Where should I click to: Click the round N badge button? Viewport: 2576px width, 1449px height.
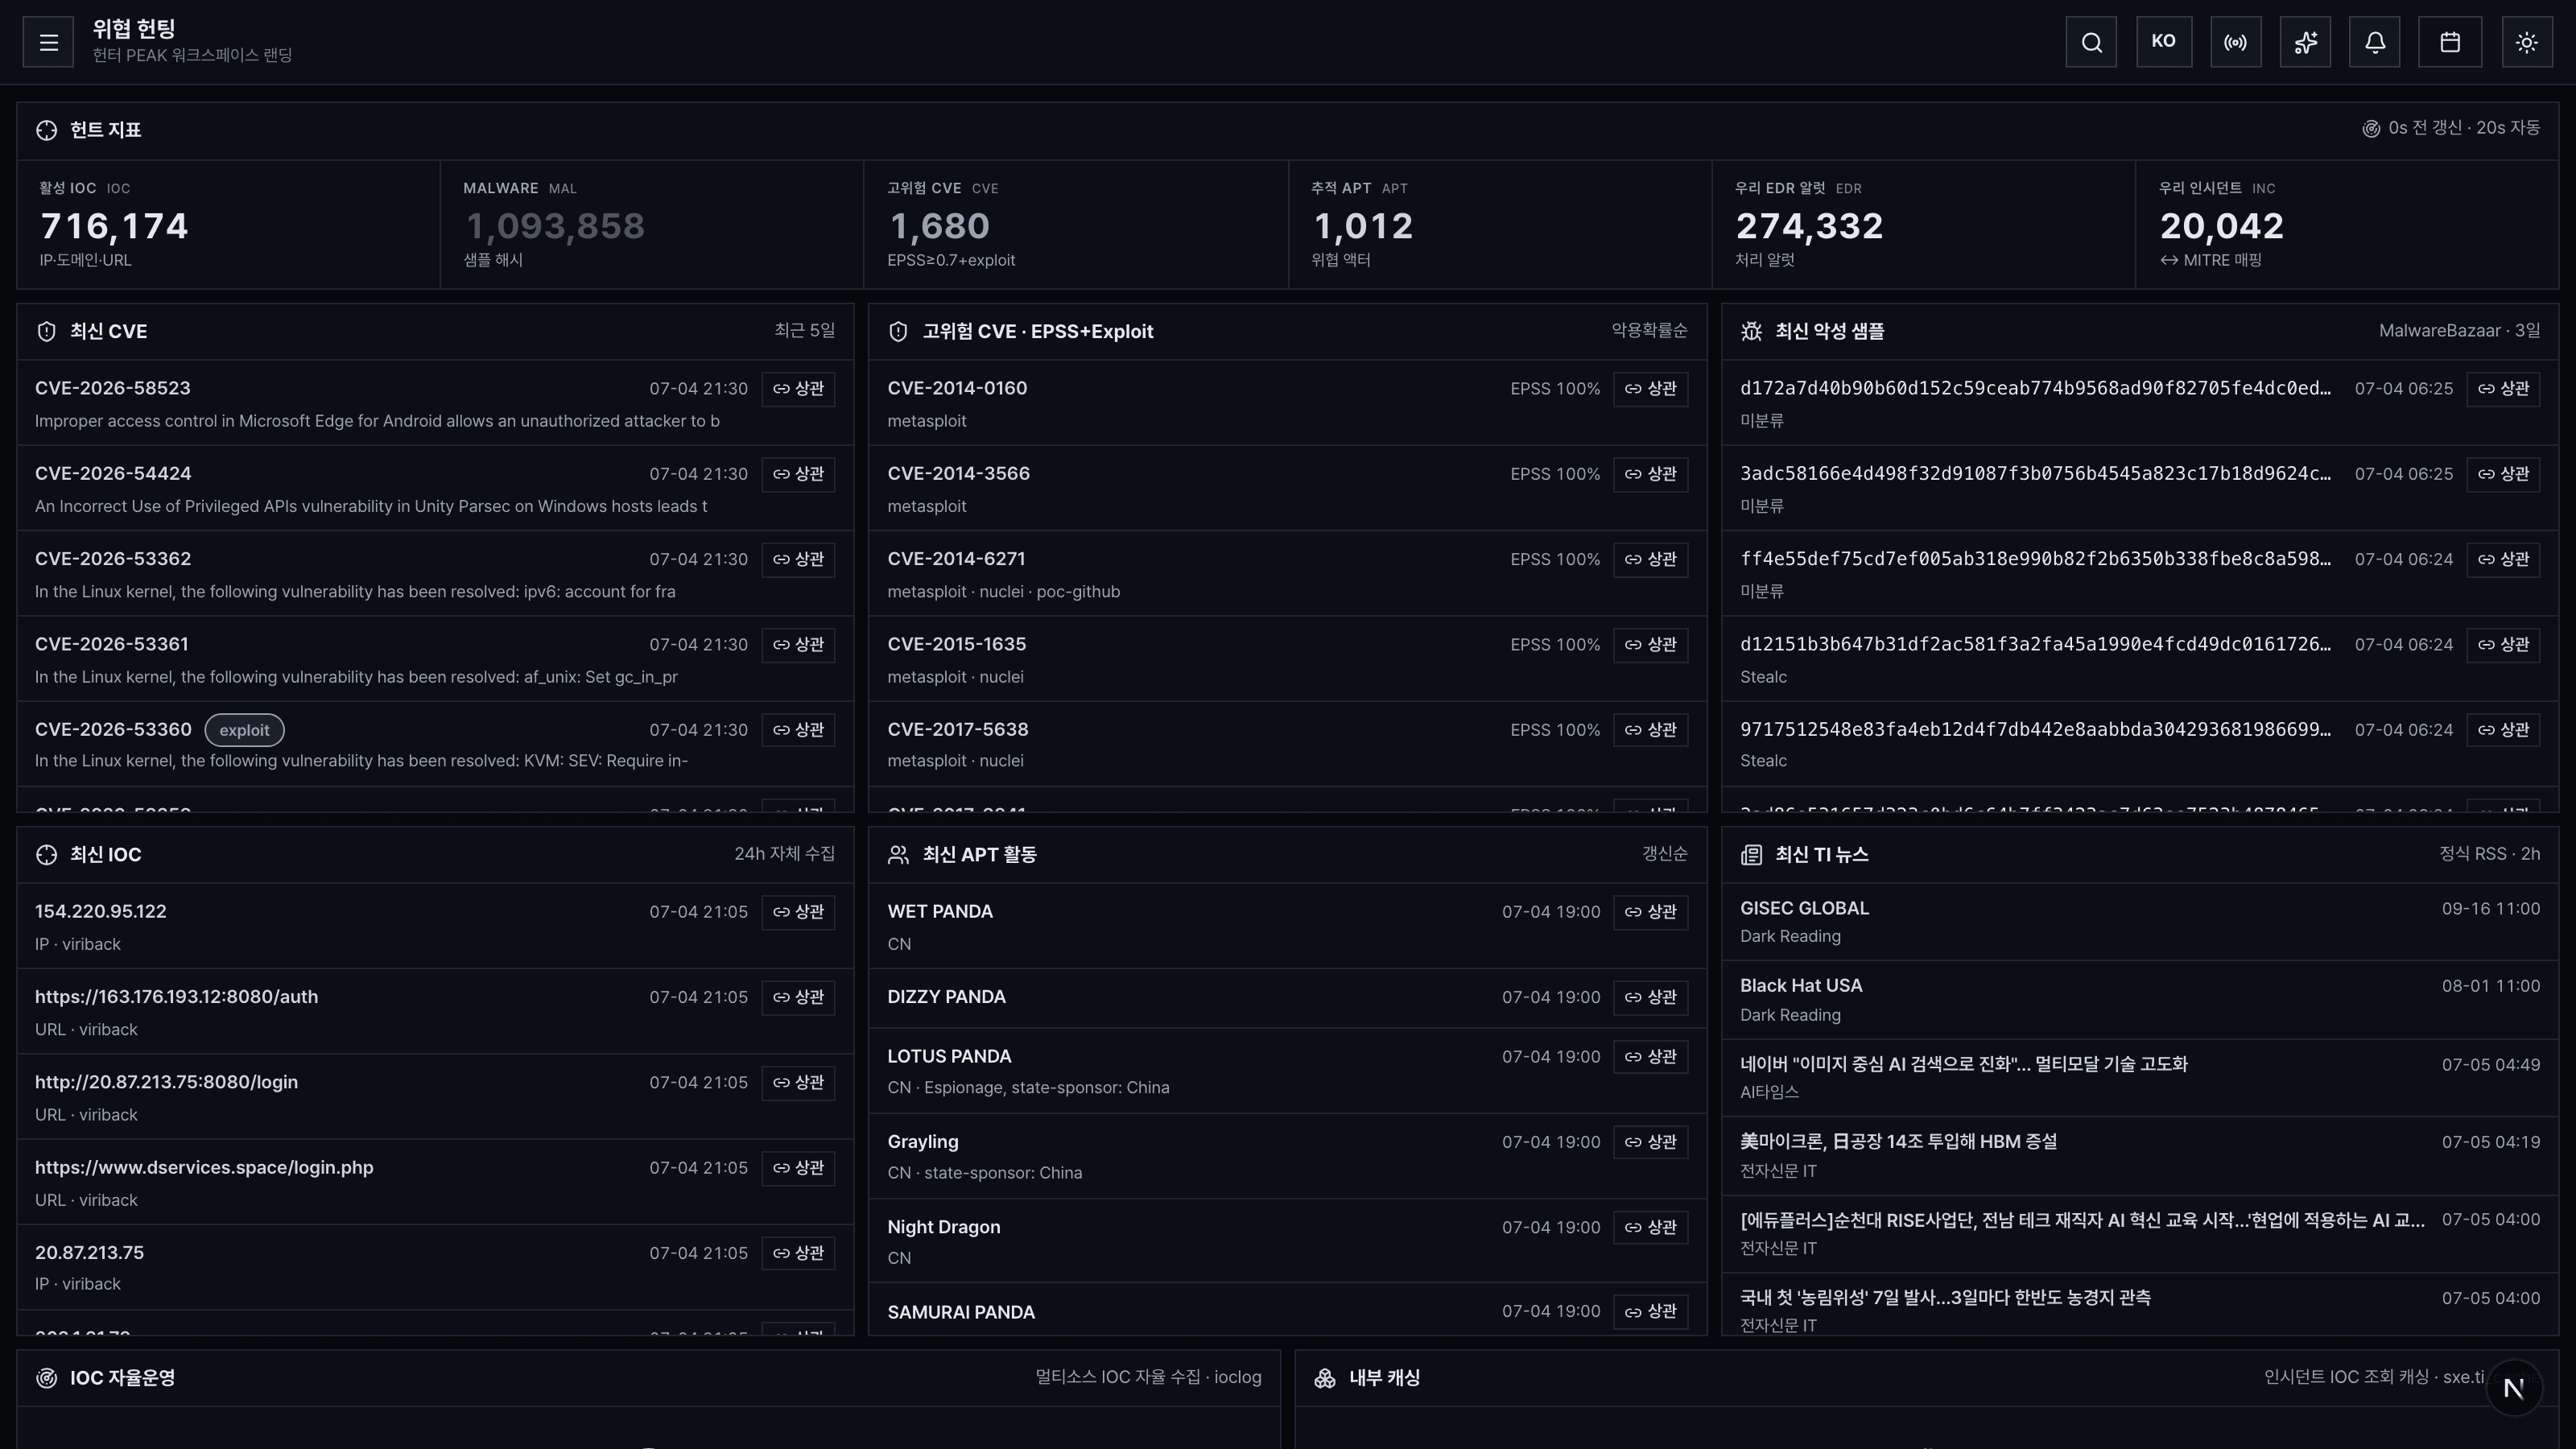point(2514,1388)
